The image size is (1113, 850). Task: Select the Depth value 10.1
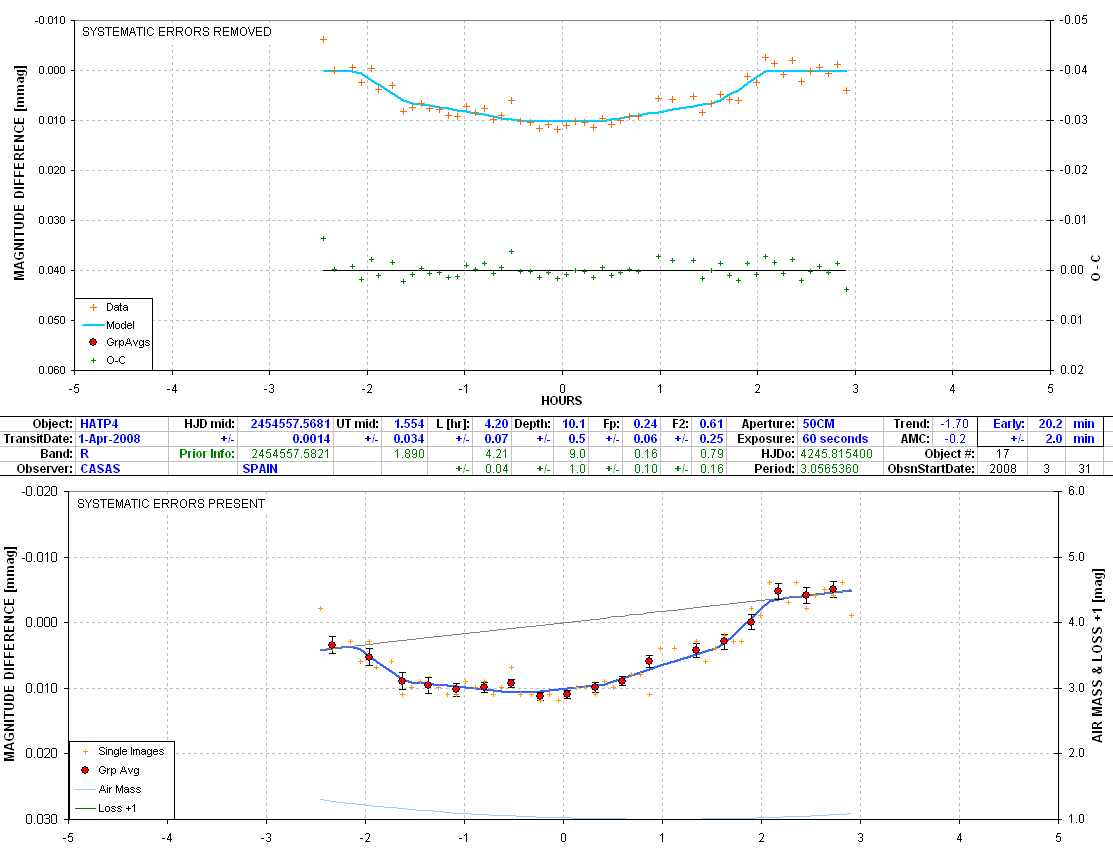[574, 424]
